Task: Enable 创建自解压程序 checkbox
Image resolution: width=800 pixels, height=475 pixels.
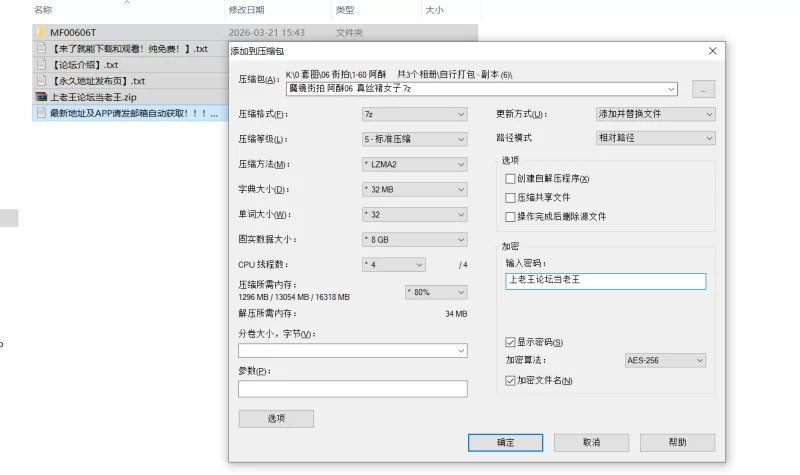Action: (510, 179)
